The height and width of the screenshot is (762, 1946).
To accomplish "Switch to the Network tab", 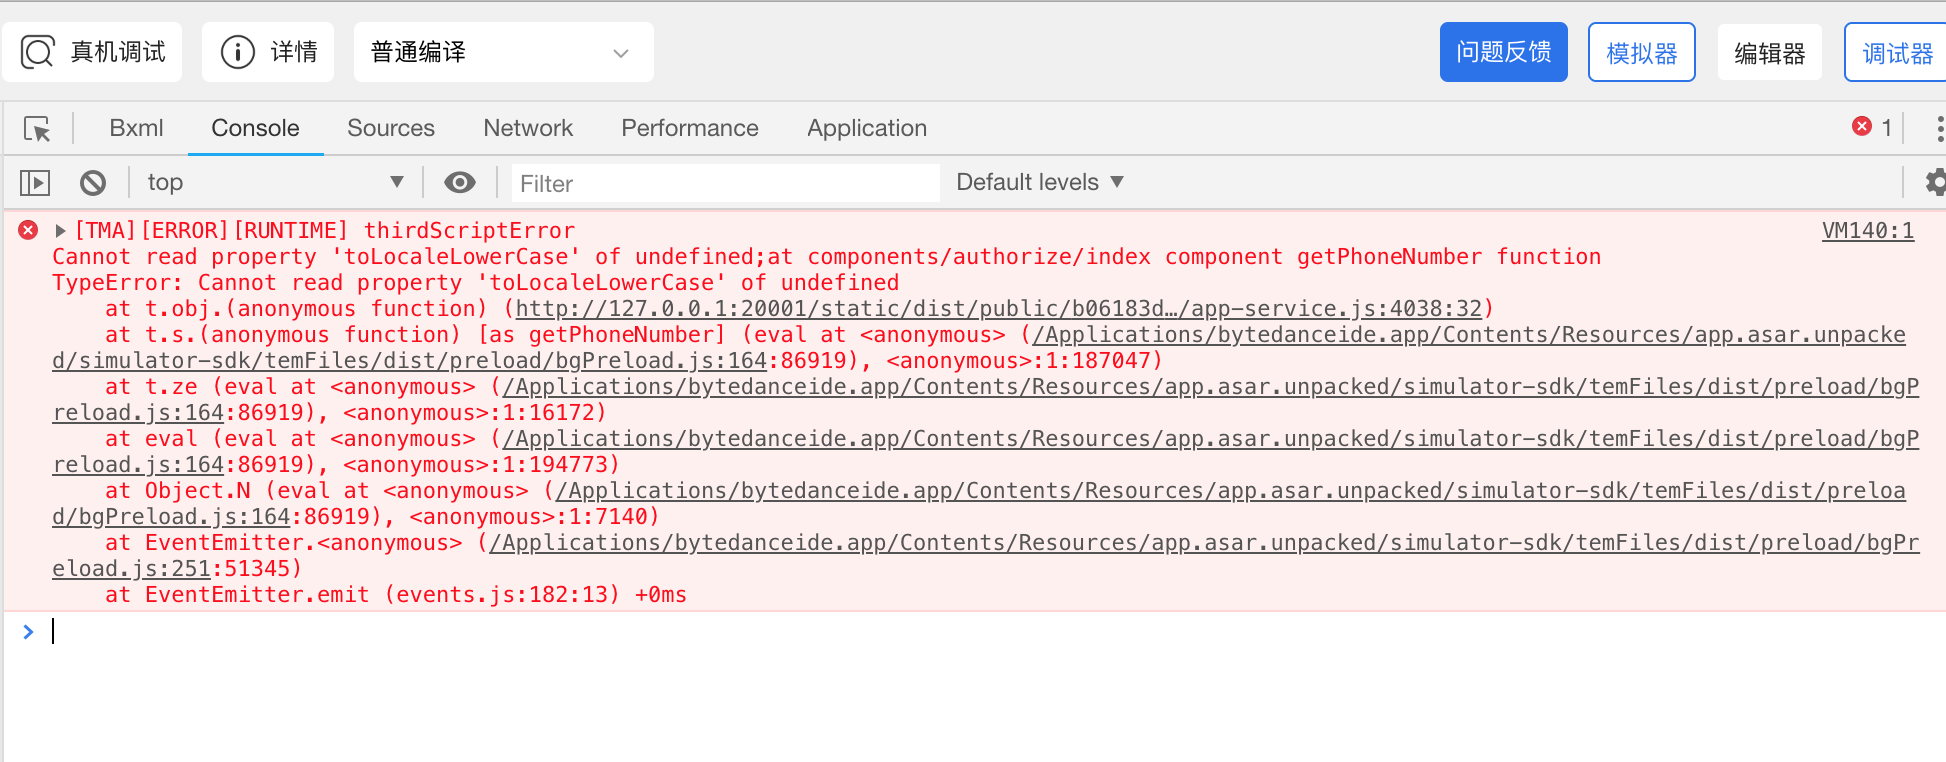I will 528,128.
